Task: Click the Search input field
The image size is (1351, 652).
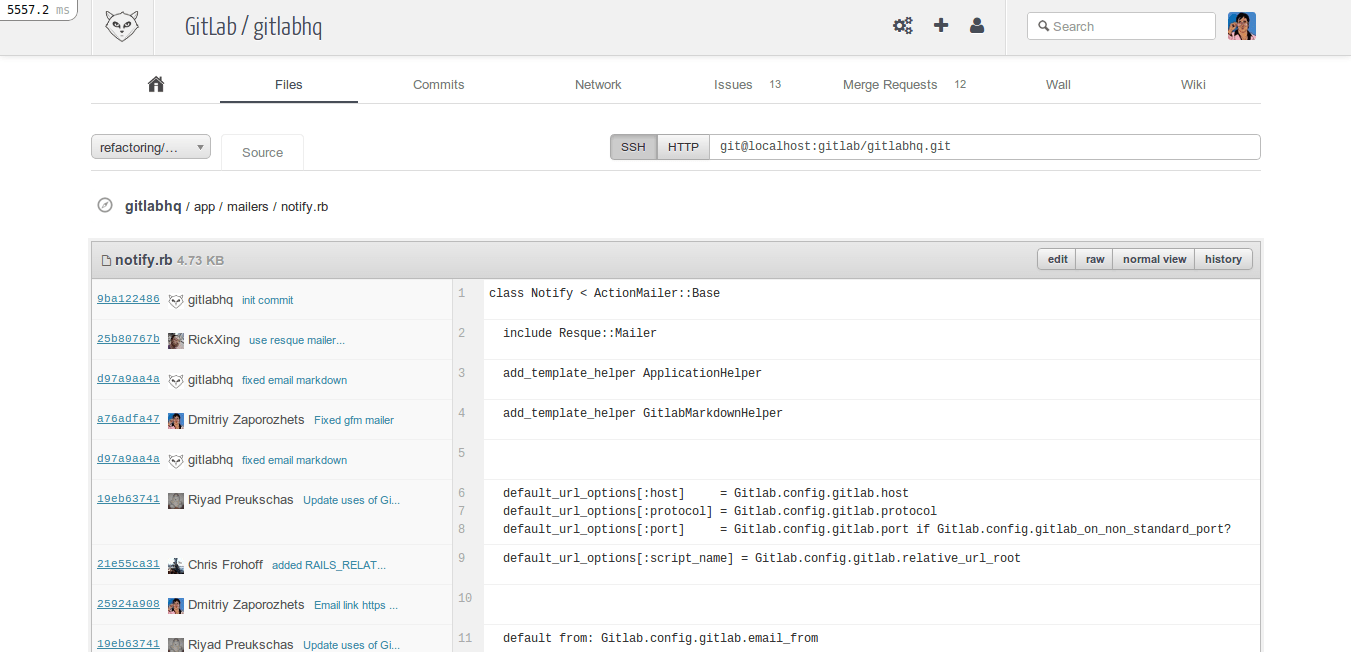Action: 1130,27
